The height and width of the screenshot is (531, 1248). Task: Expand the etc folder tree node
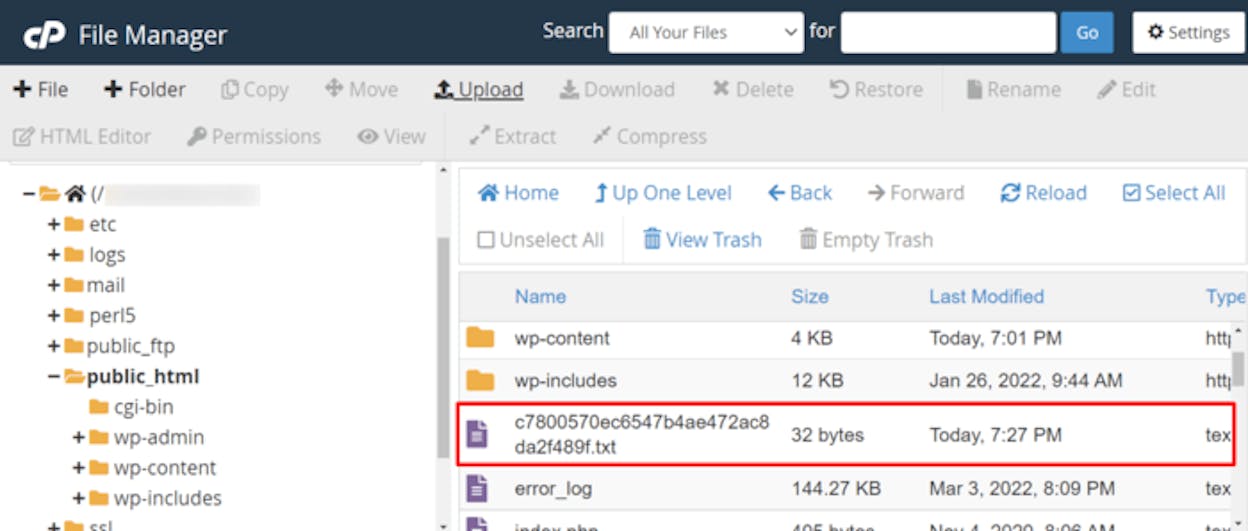click(x=53, y=224)
